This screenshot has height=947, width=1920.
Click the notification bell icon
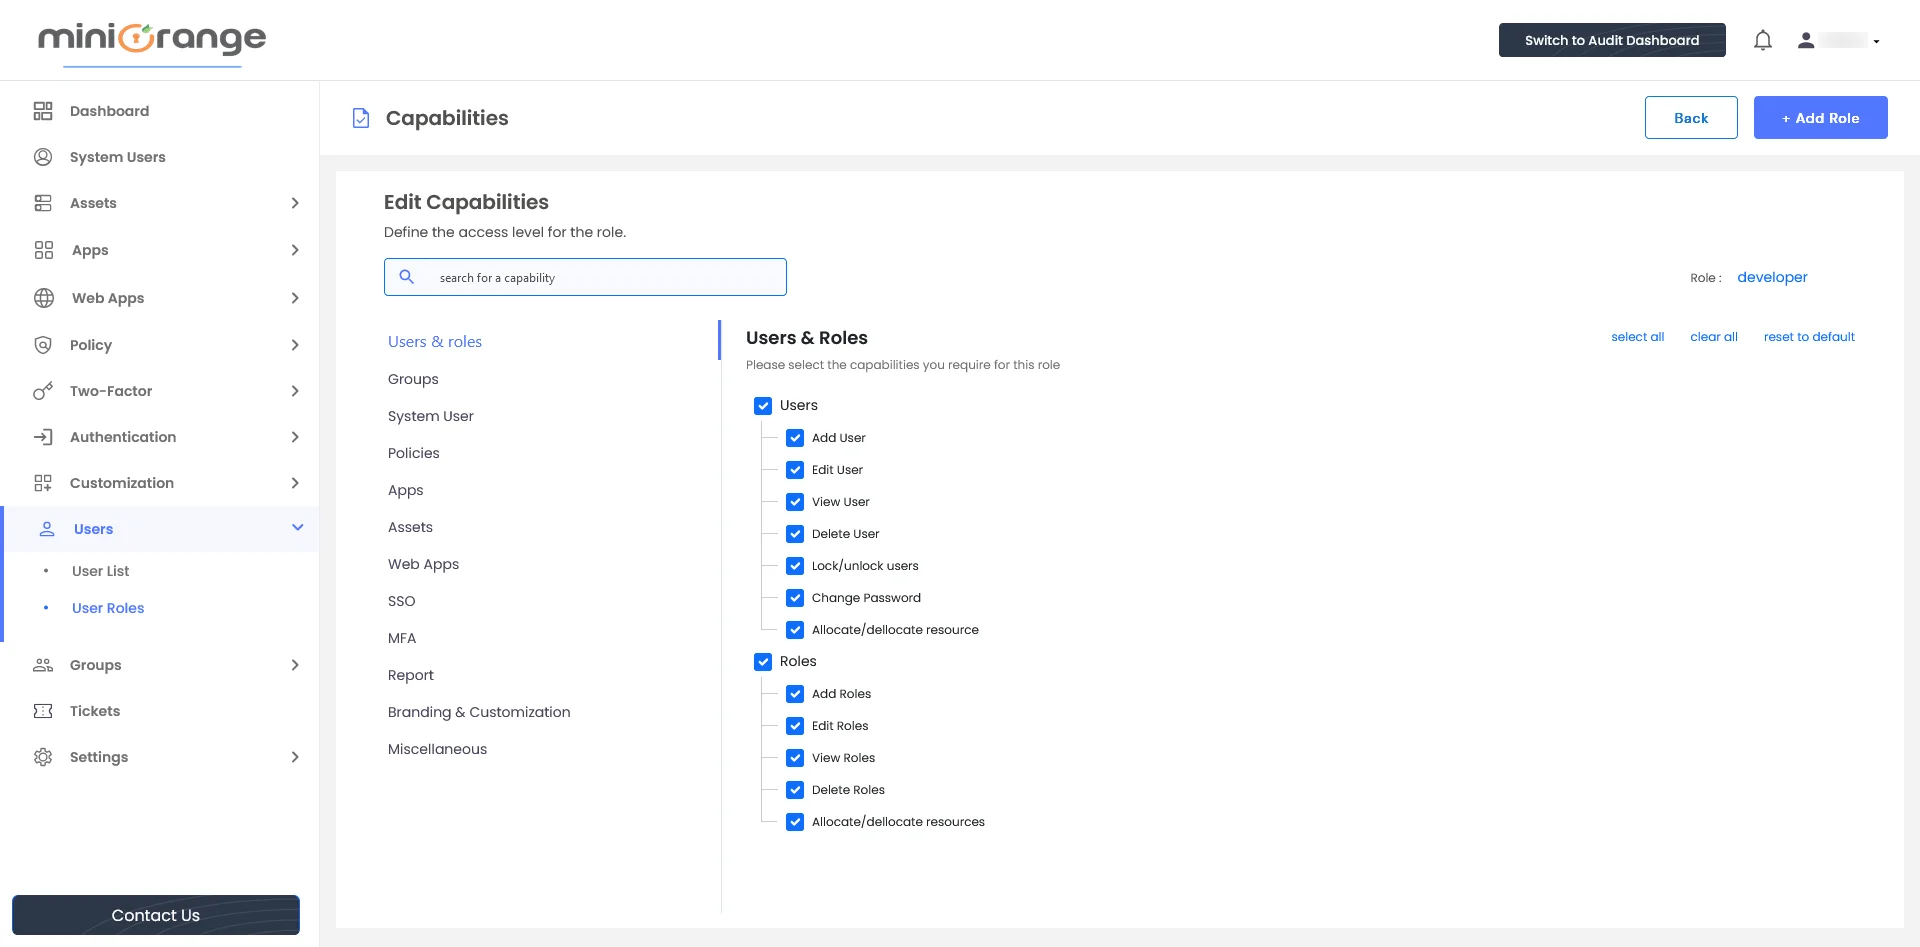[x=1763, y=40]
